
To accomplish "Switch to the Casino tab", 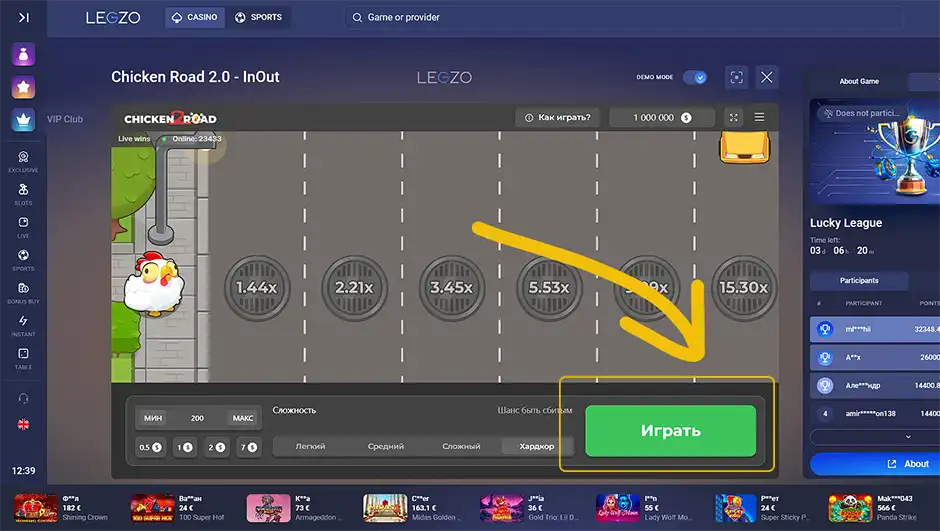I will tap(195, 17).
